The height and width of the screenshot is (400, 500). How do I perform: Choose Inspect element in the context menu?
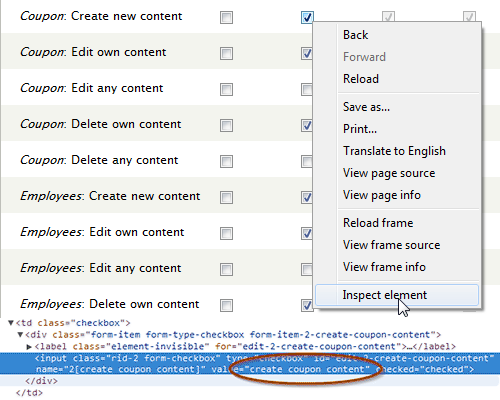397,295
